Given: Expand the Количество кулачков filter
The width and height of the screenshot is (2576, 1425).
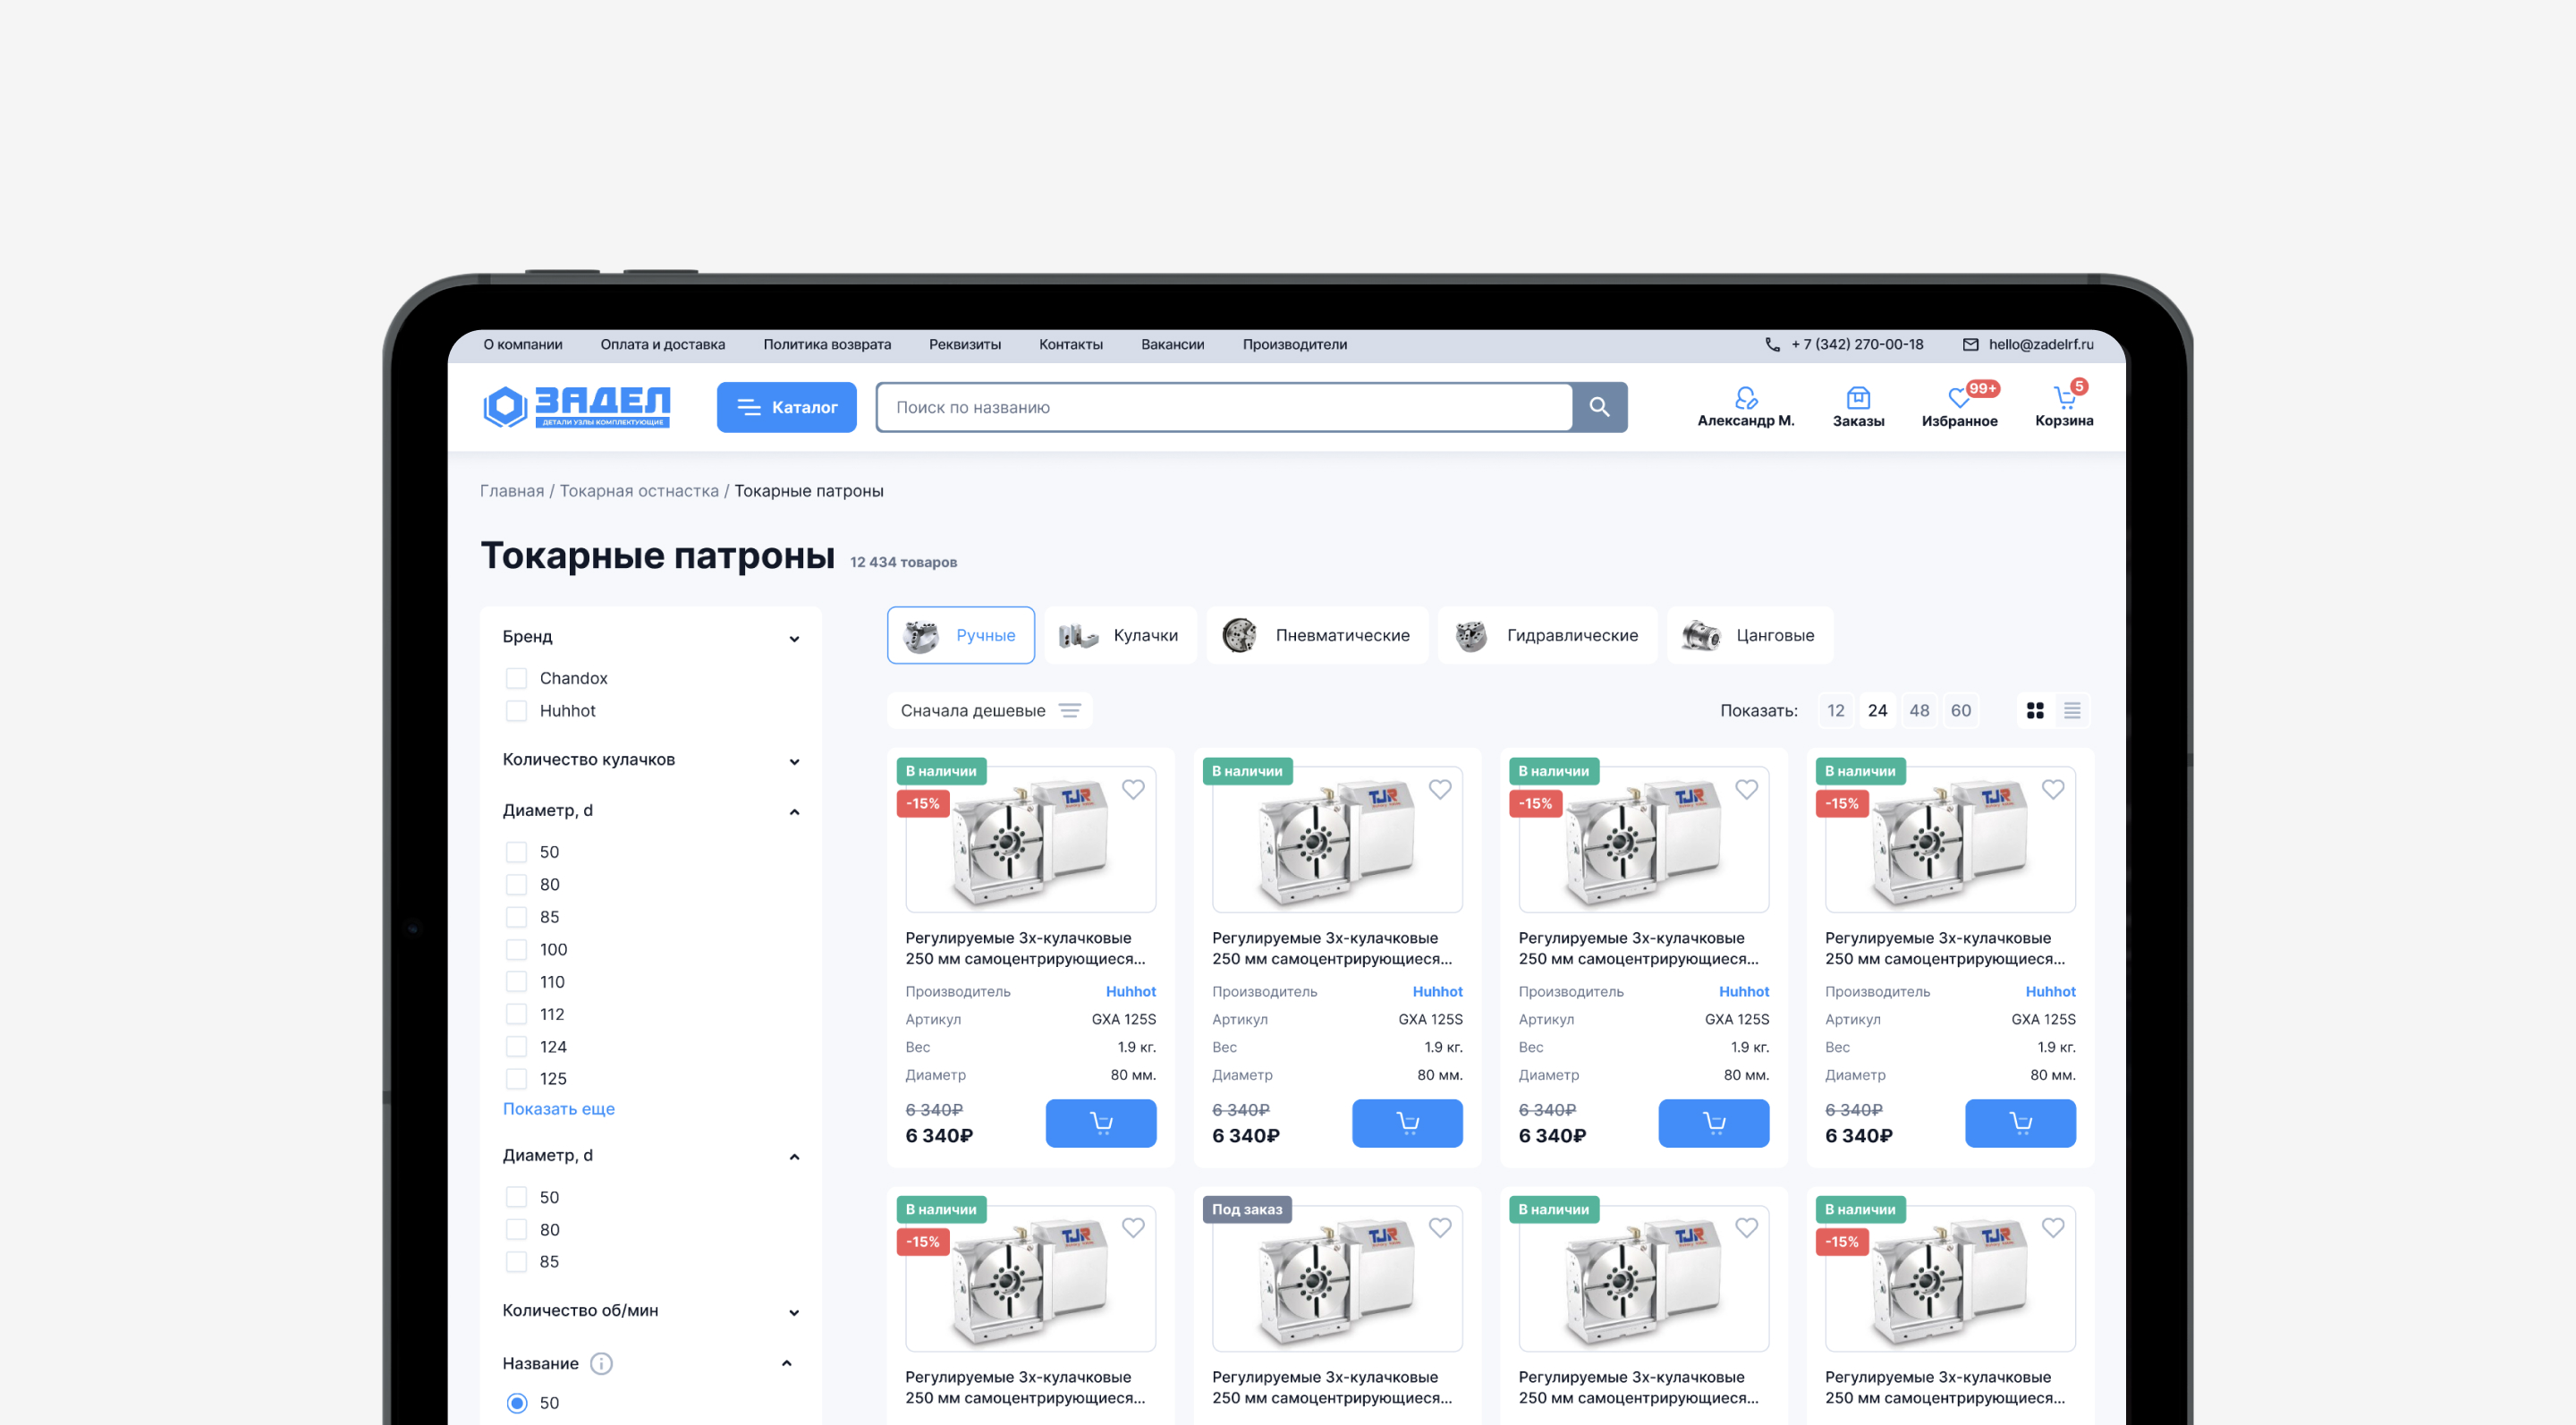Looking at the screenshot, I should click(x=794, y=761).
